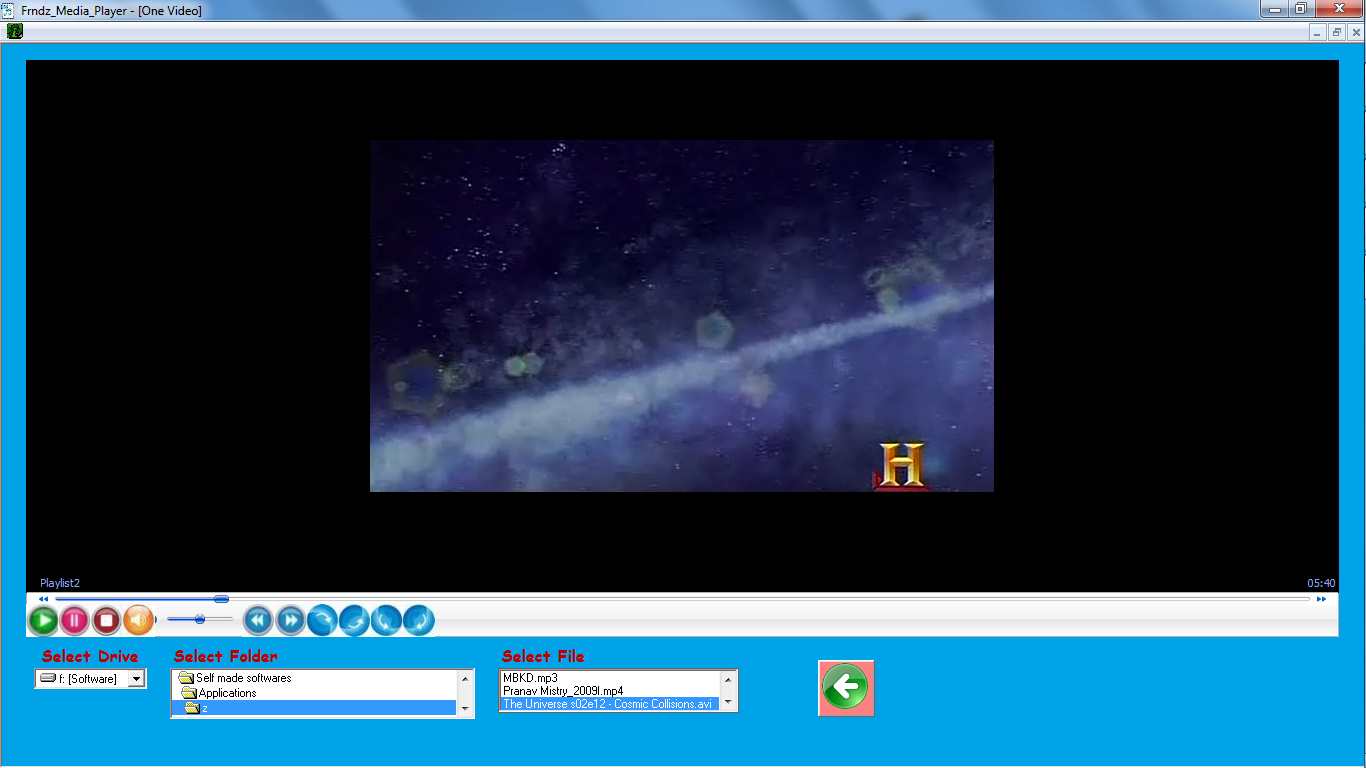Select the 'z' folder in the list
The image size is (1366, 768).
coord(313,708)
